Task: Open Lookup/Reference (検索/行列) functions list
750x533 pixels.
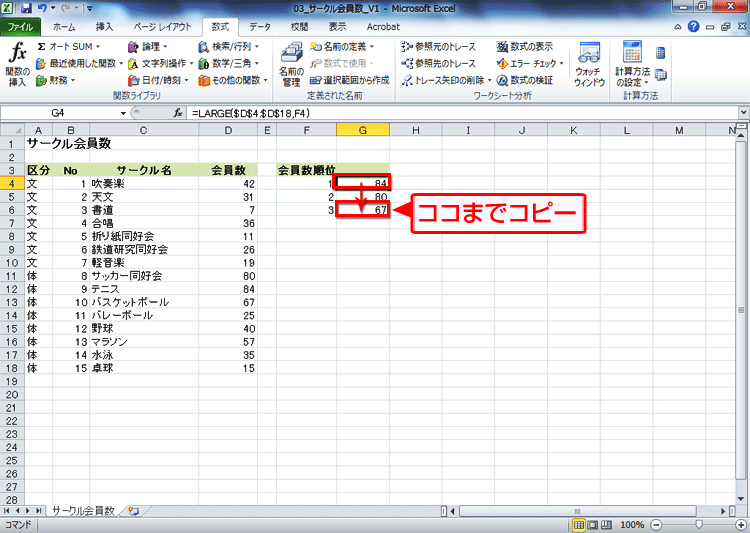Action: pyautogui.click(x=229, y=46)
